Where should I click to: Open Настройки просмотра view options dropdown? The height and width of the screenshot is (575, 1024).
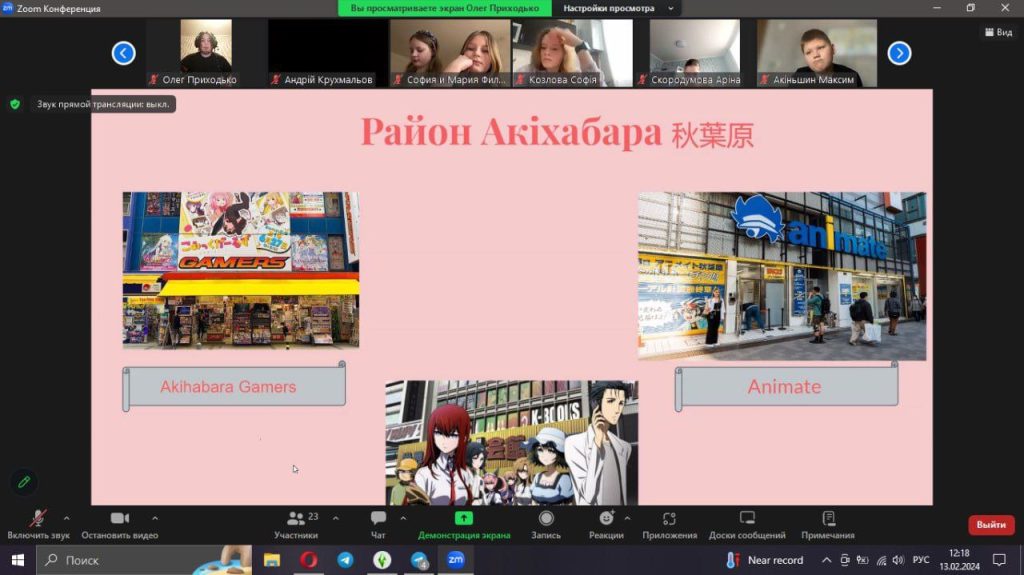[x=618, y=8]
